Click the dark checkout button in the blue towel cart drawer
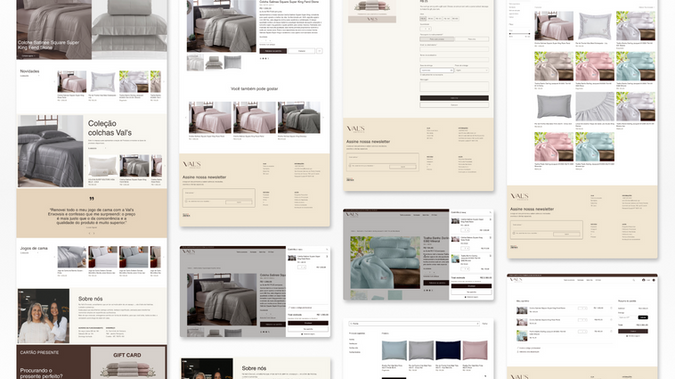The image size is (675, 379). coord(471,286)
